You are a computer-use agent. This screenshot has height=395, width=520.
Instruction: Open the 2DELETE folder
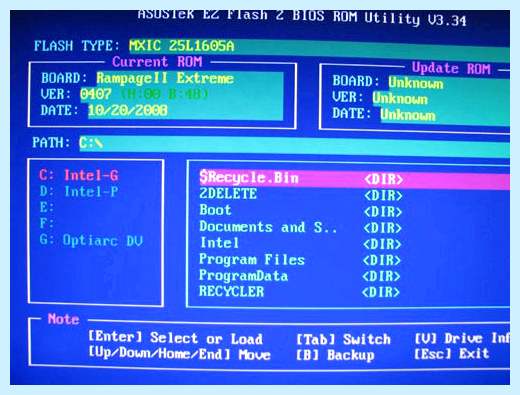(x=301, y=195)
